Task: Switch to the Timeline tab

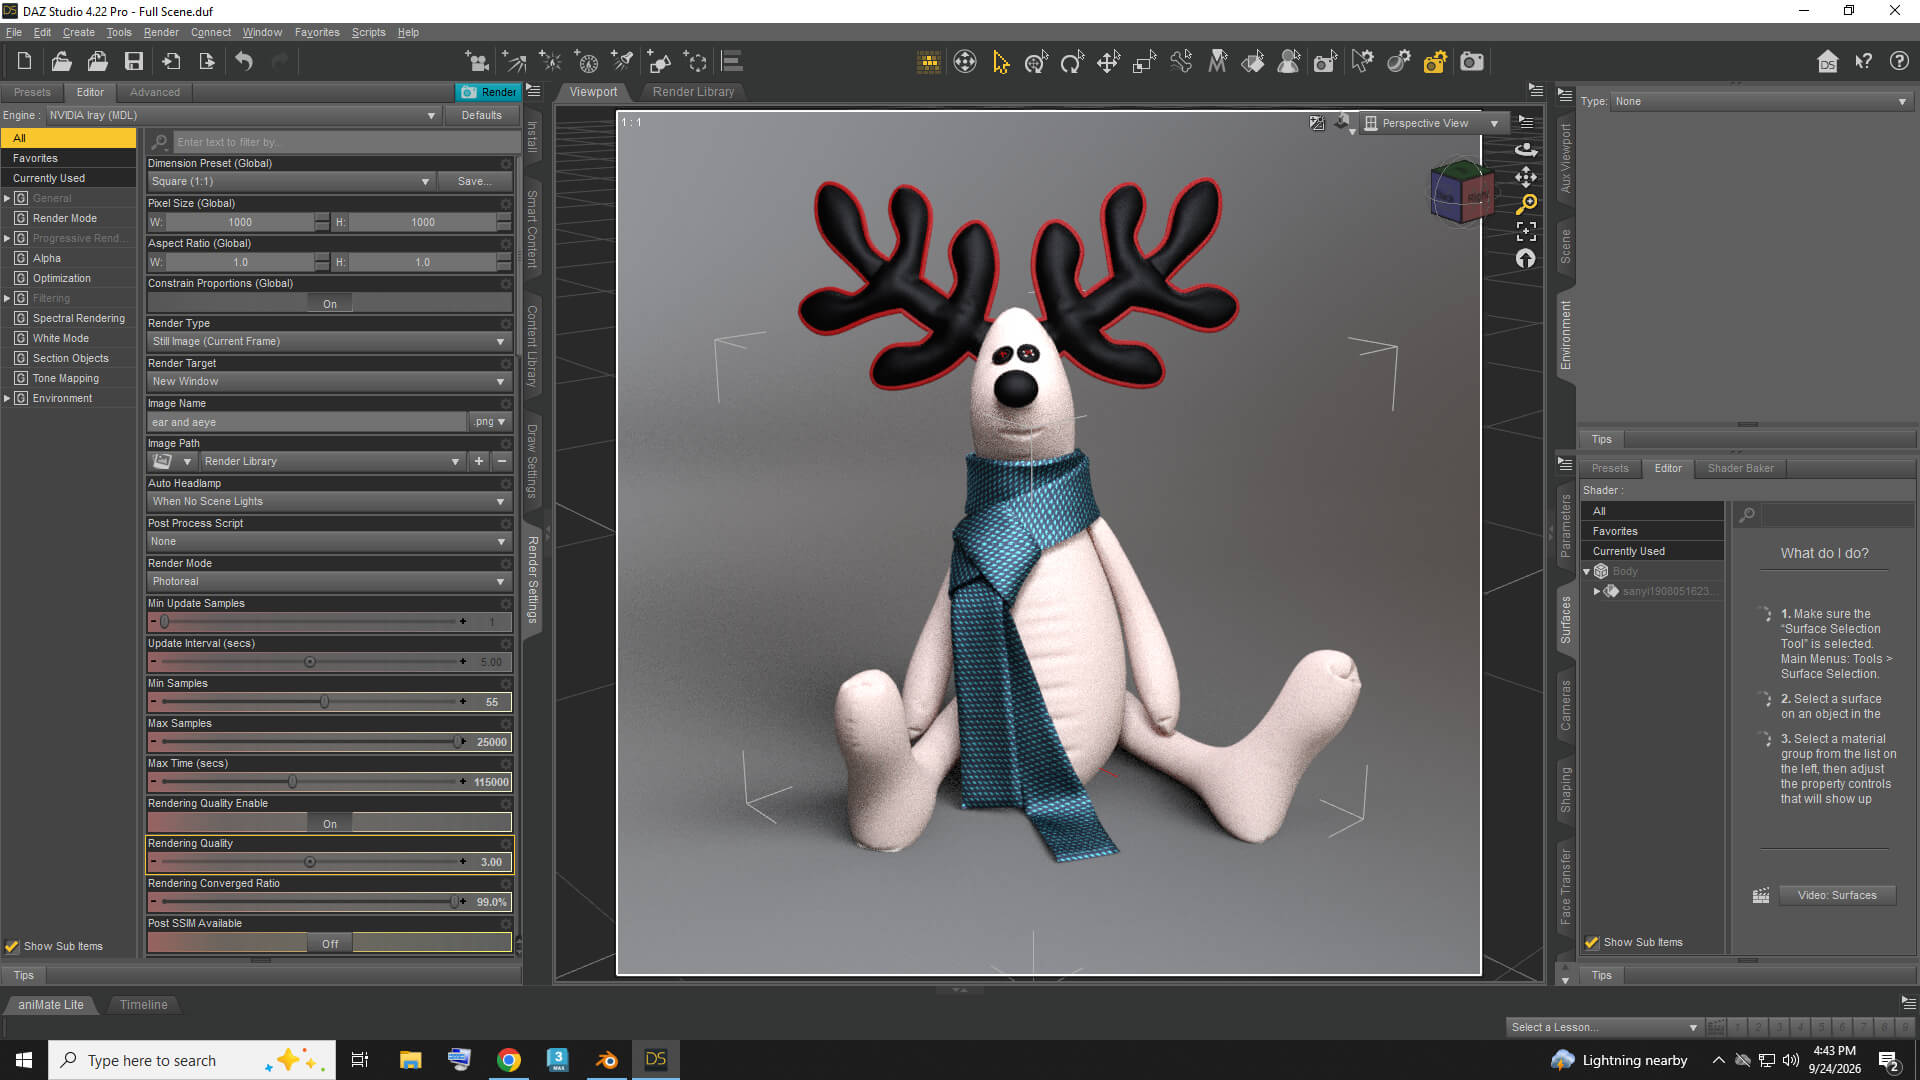Action: coord(143,1004)
